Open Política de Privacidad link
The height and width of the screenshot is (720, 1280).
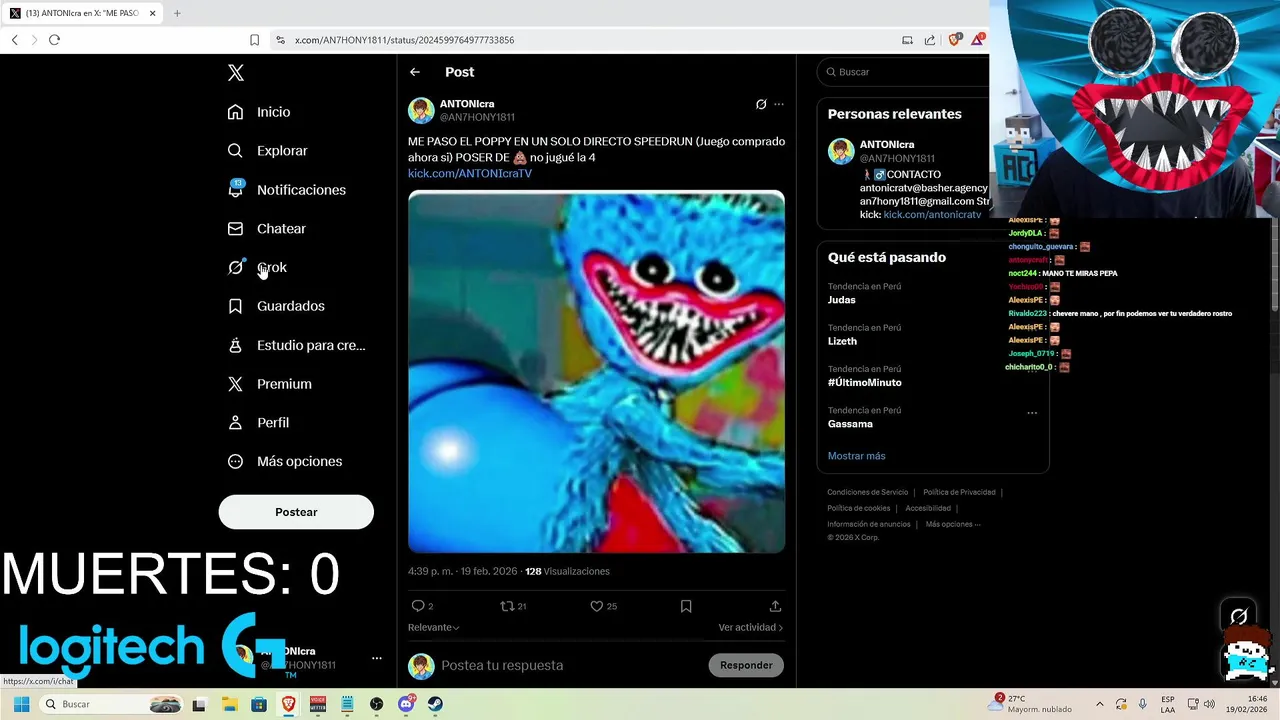959,492
